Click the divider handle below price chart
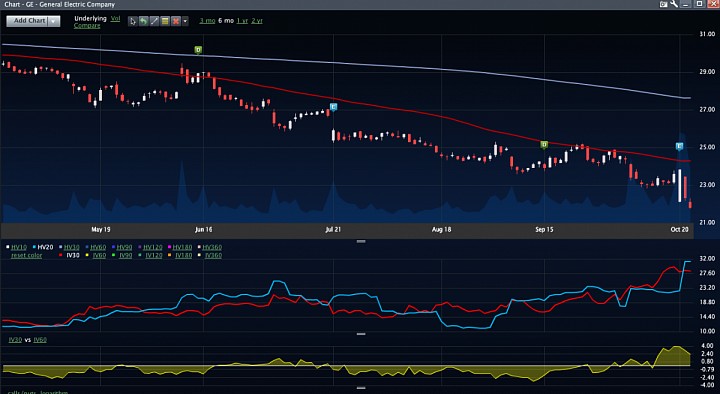Viewport: 720px width, 394px height. (x=361, y=241)
